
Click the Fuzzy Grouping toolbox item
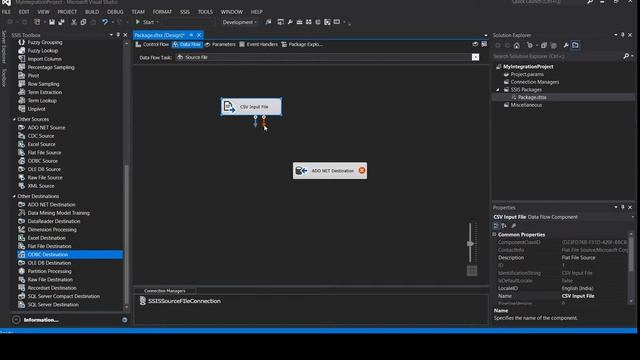[x=45, y=42]
